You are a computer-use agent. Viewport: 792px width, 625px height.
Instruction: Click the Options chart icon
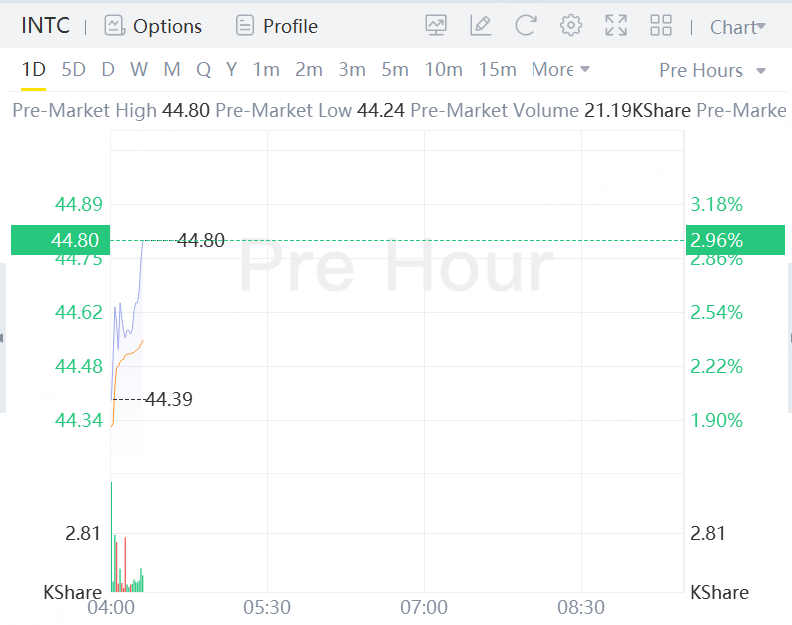tap(115, 26)
